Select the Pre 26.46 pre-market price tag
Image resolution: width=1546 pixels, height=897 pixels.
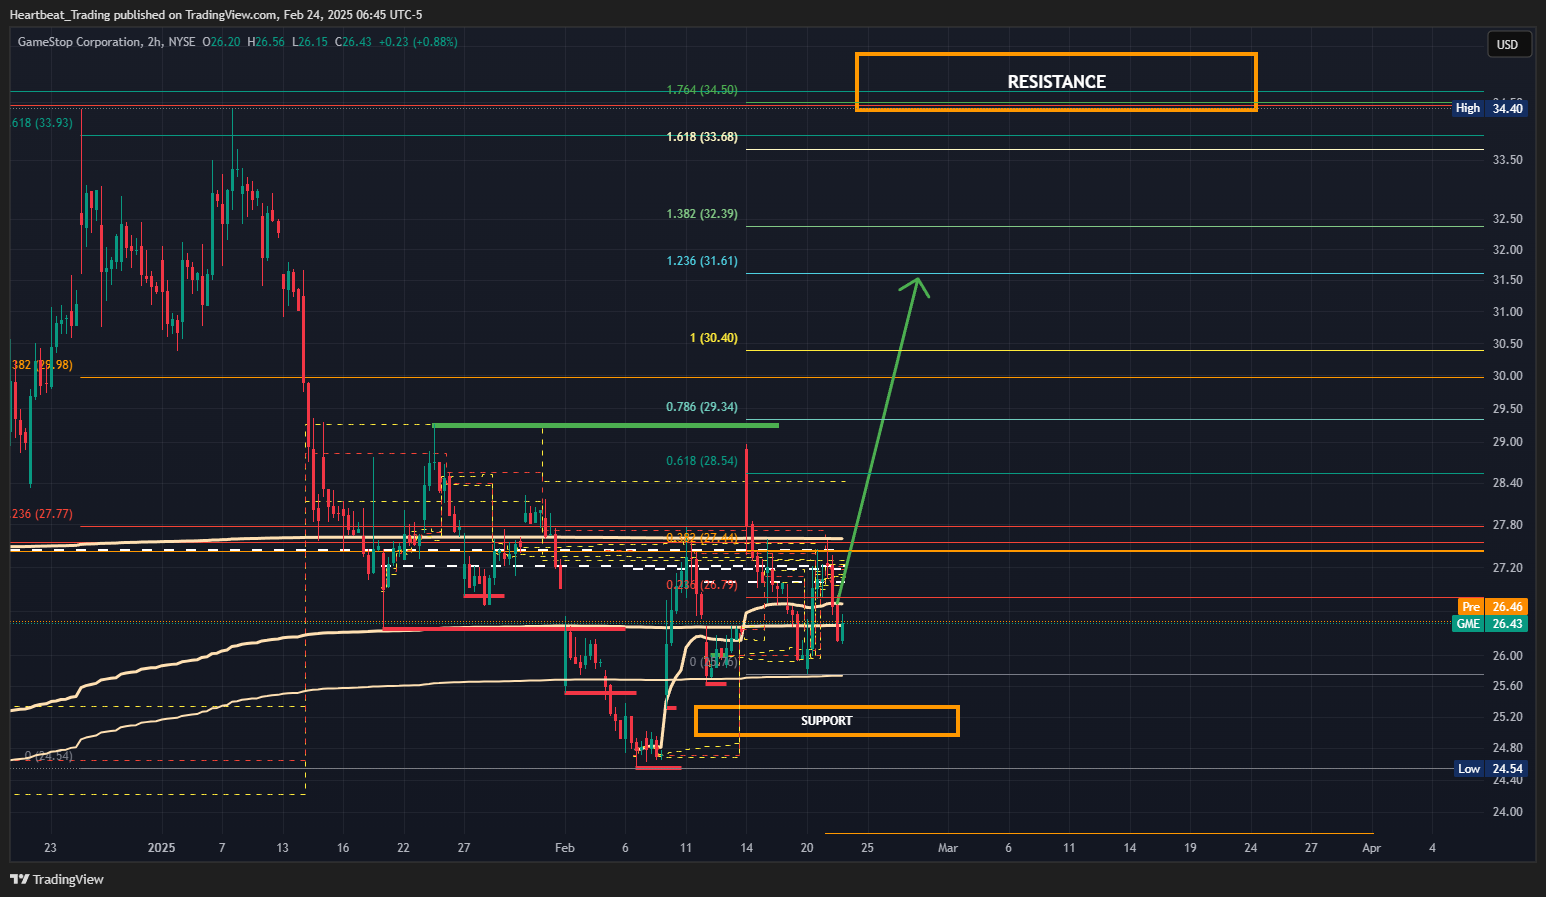pyautogui.click(x=1492, y=607)
